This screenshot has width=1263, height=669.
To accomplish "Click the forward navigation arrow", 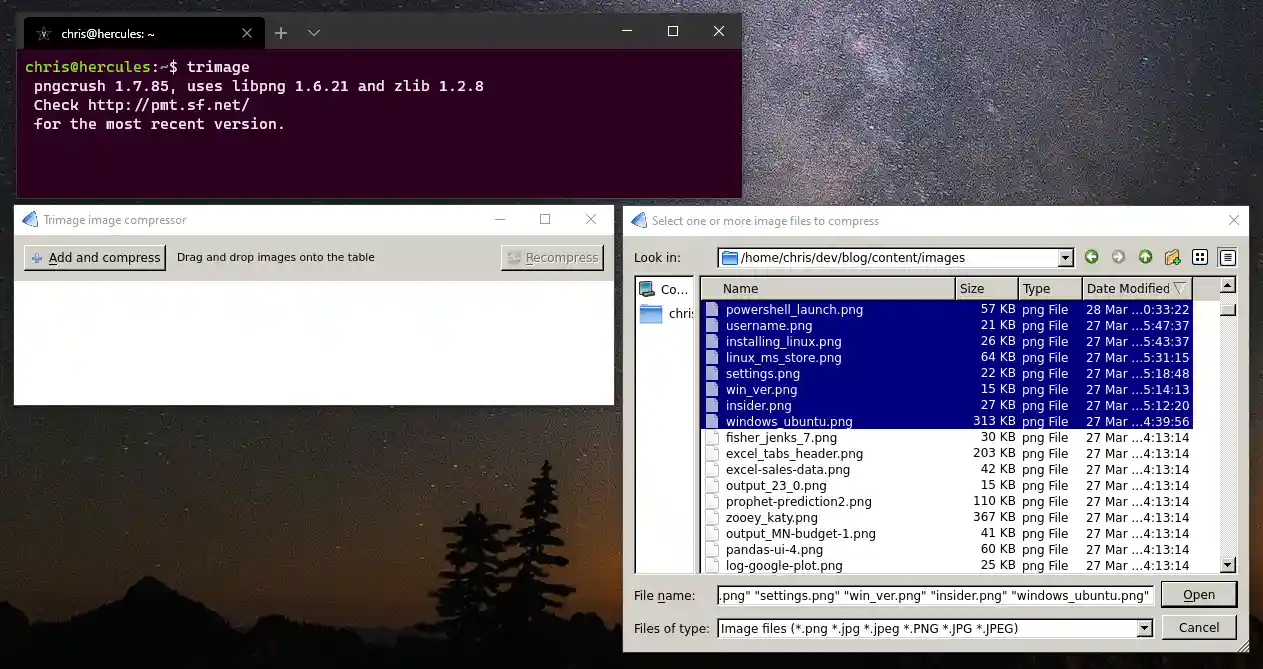I will pos(1118,257).
